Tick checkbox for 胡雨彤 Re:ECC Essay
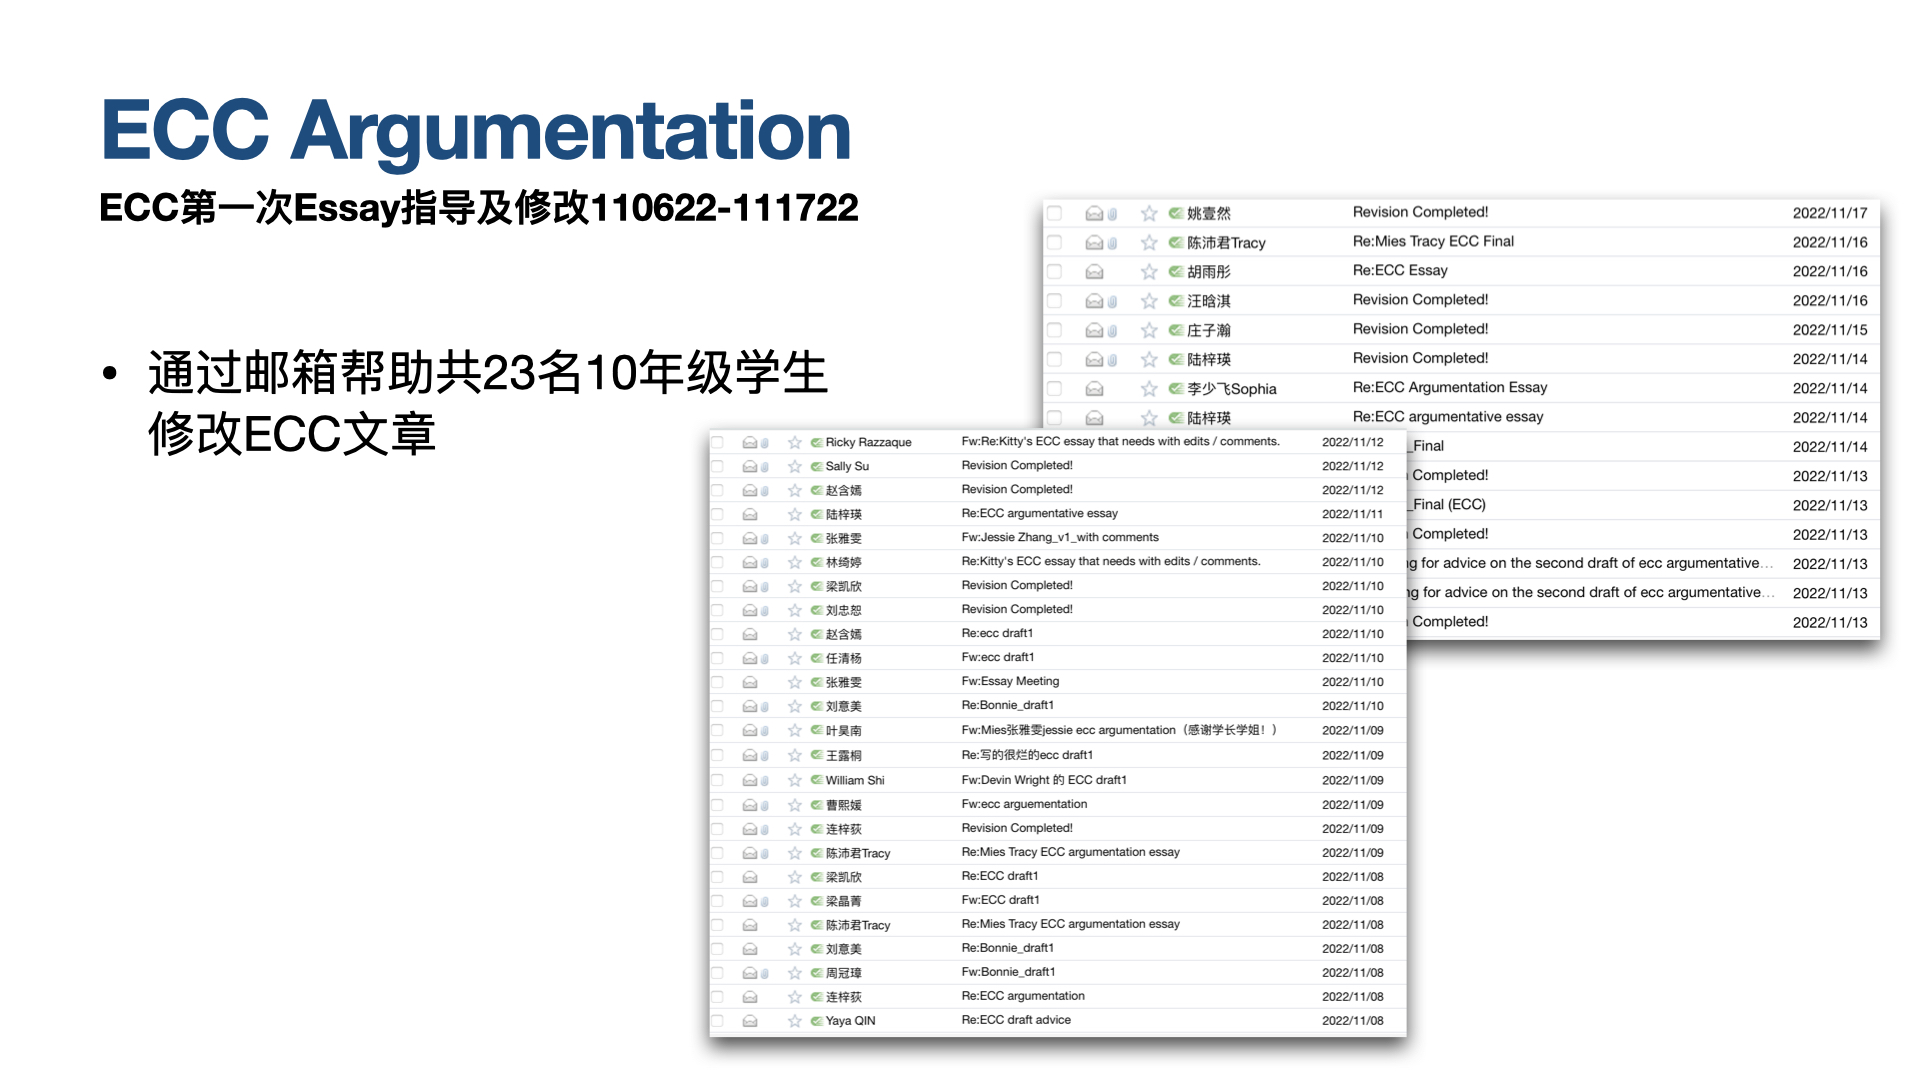 click(1054, 272)
